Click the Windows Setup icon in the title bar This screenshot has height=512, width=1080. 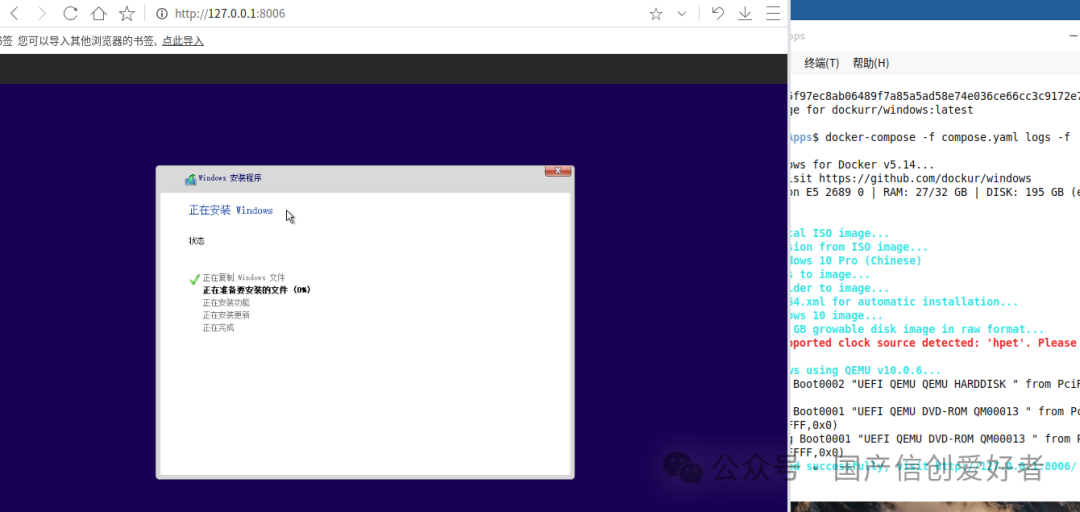(x=190, y=179)
